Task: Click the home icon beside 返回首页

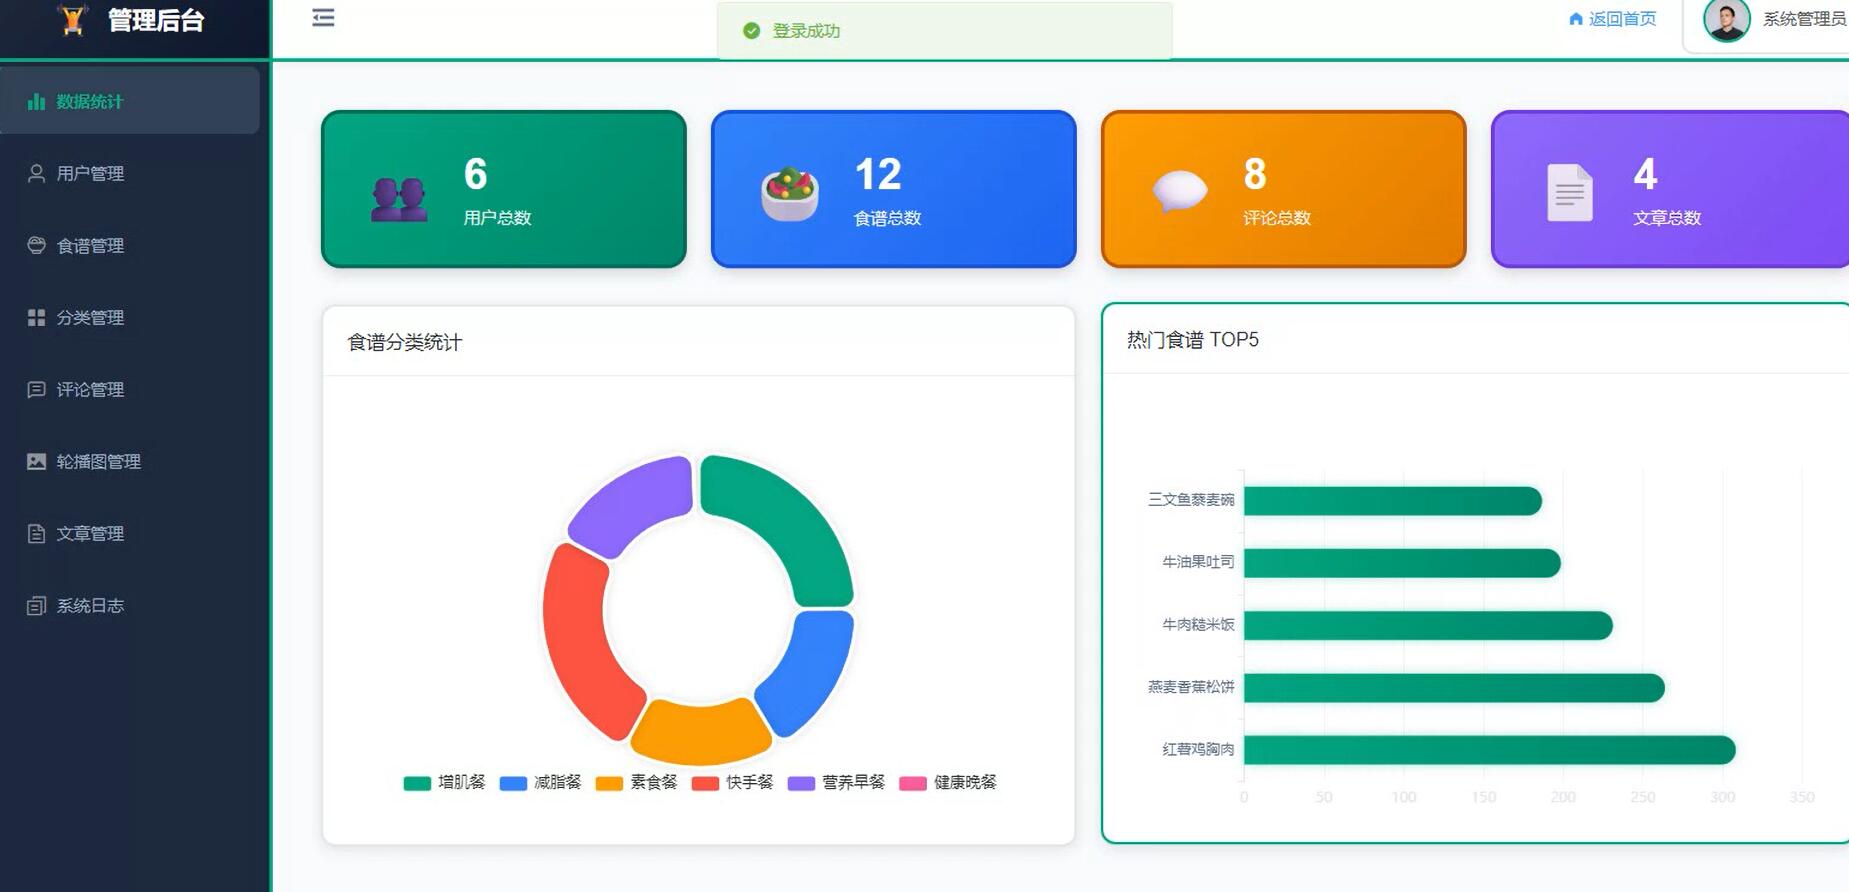Action: point(1576,19)
